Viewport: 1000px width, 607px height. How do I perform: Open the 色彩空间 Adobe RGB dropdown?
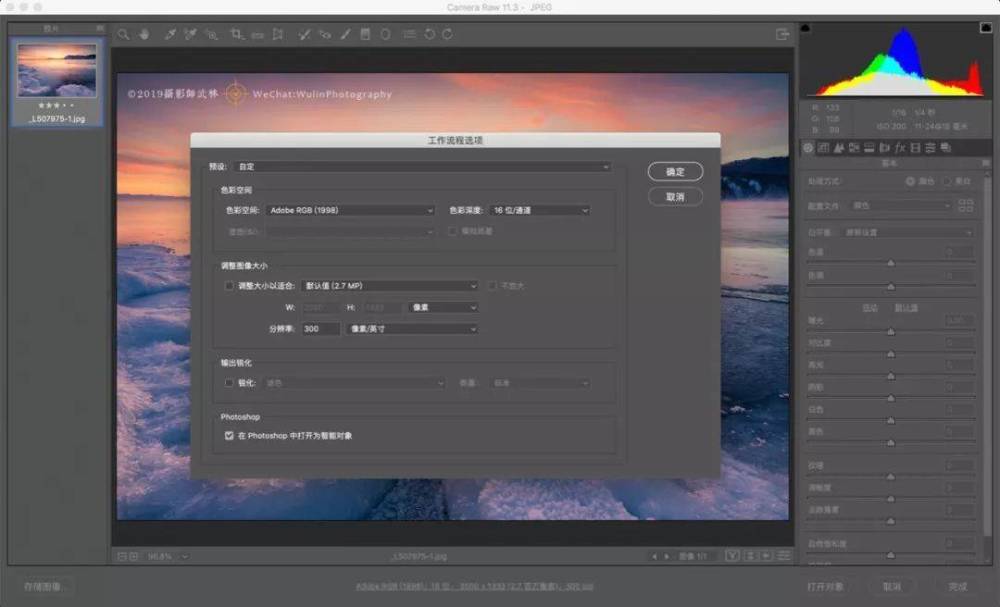click(350, 211)
